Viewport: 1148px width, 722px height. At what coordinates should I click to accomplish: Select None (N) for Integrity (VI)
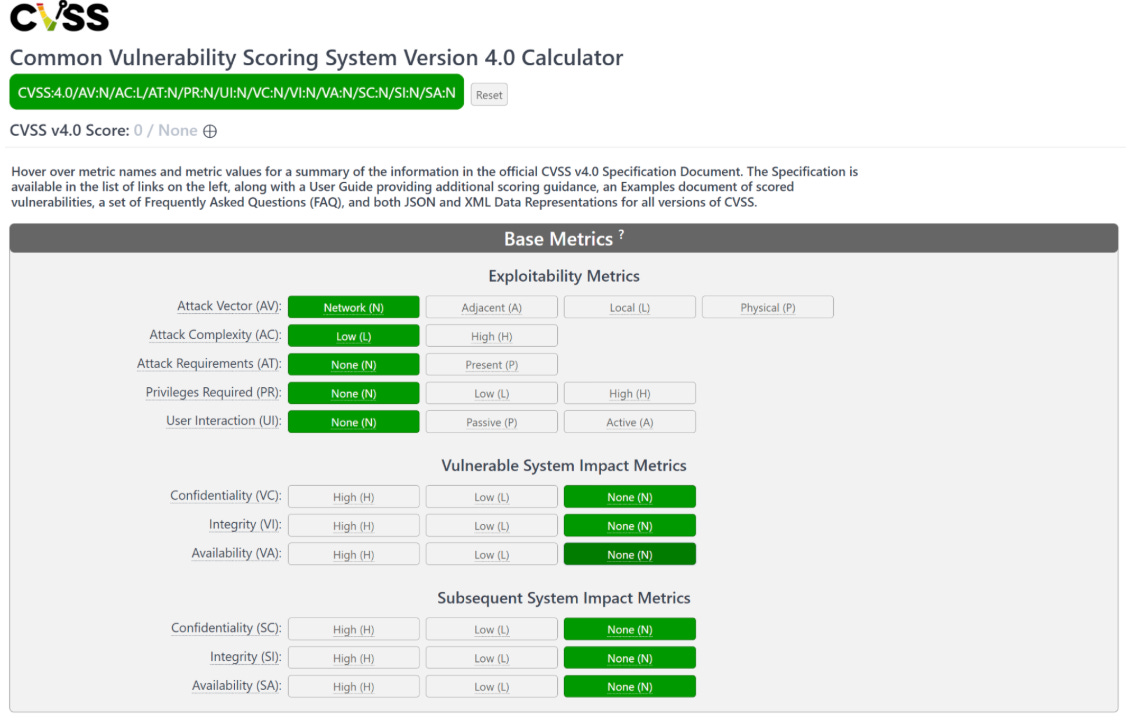pos(630,526)
